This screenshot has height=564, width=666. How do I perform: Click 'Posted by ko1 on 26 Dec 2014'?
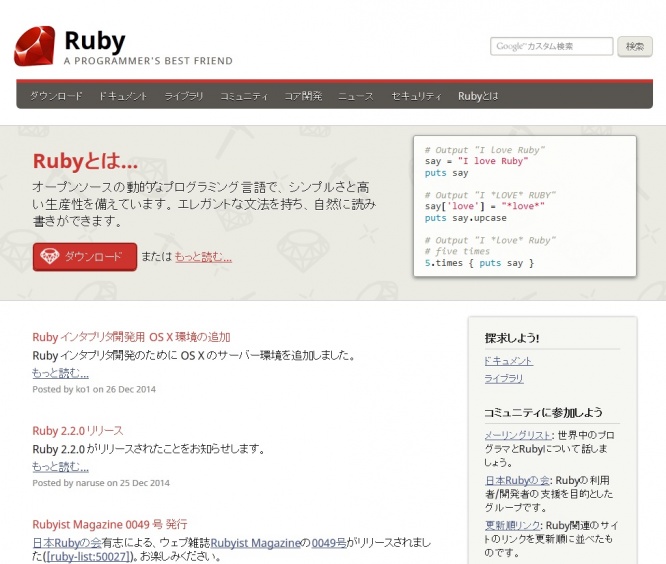click(x=94, y=389)
